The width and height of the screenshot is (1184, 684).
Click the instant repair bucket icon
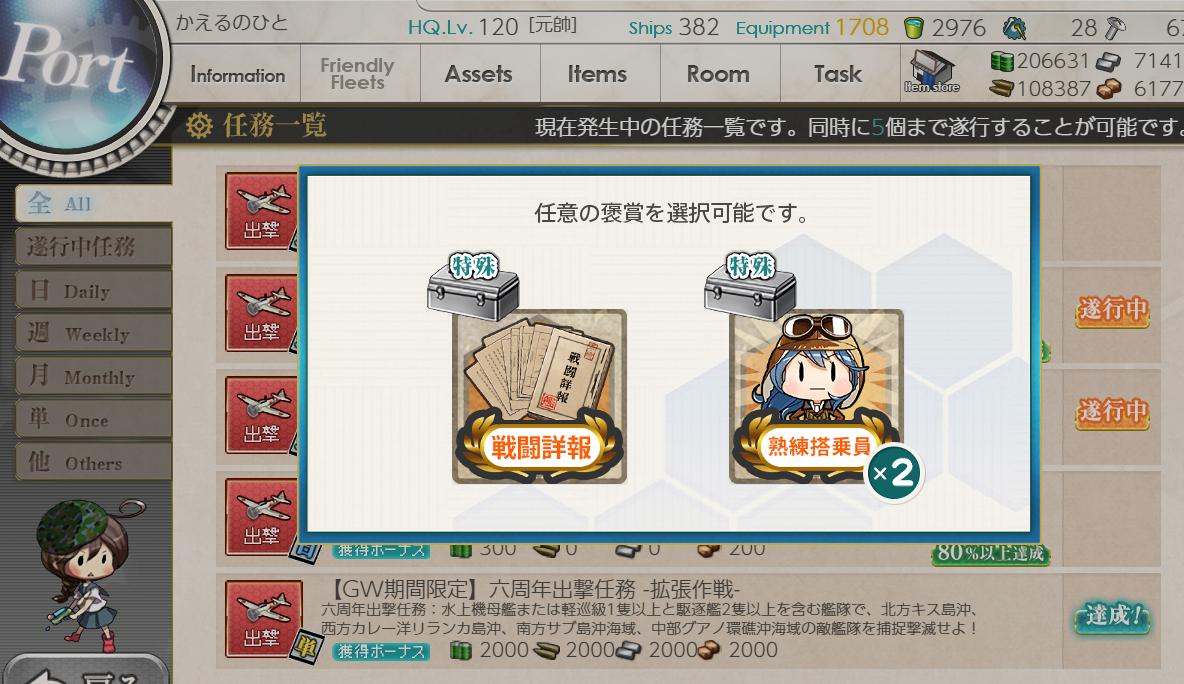[x=914, y=29]
